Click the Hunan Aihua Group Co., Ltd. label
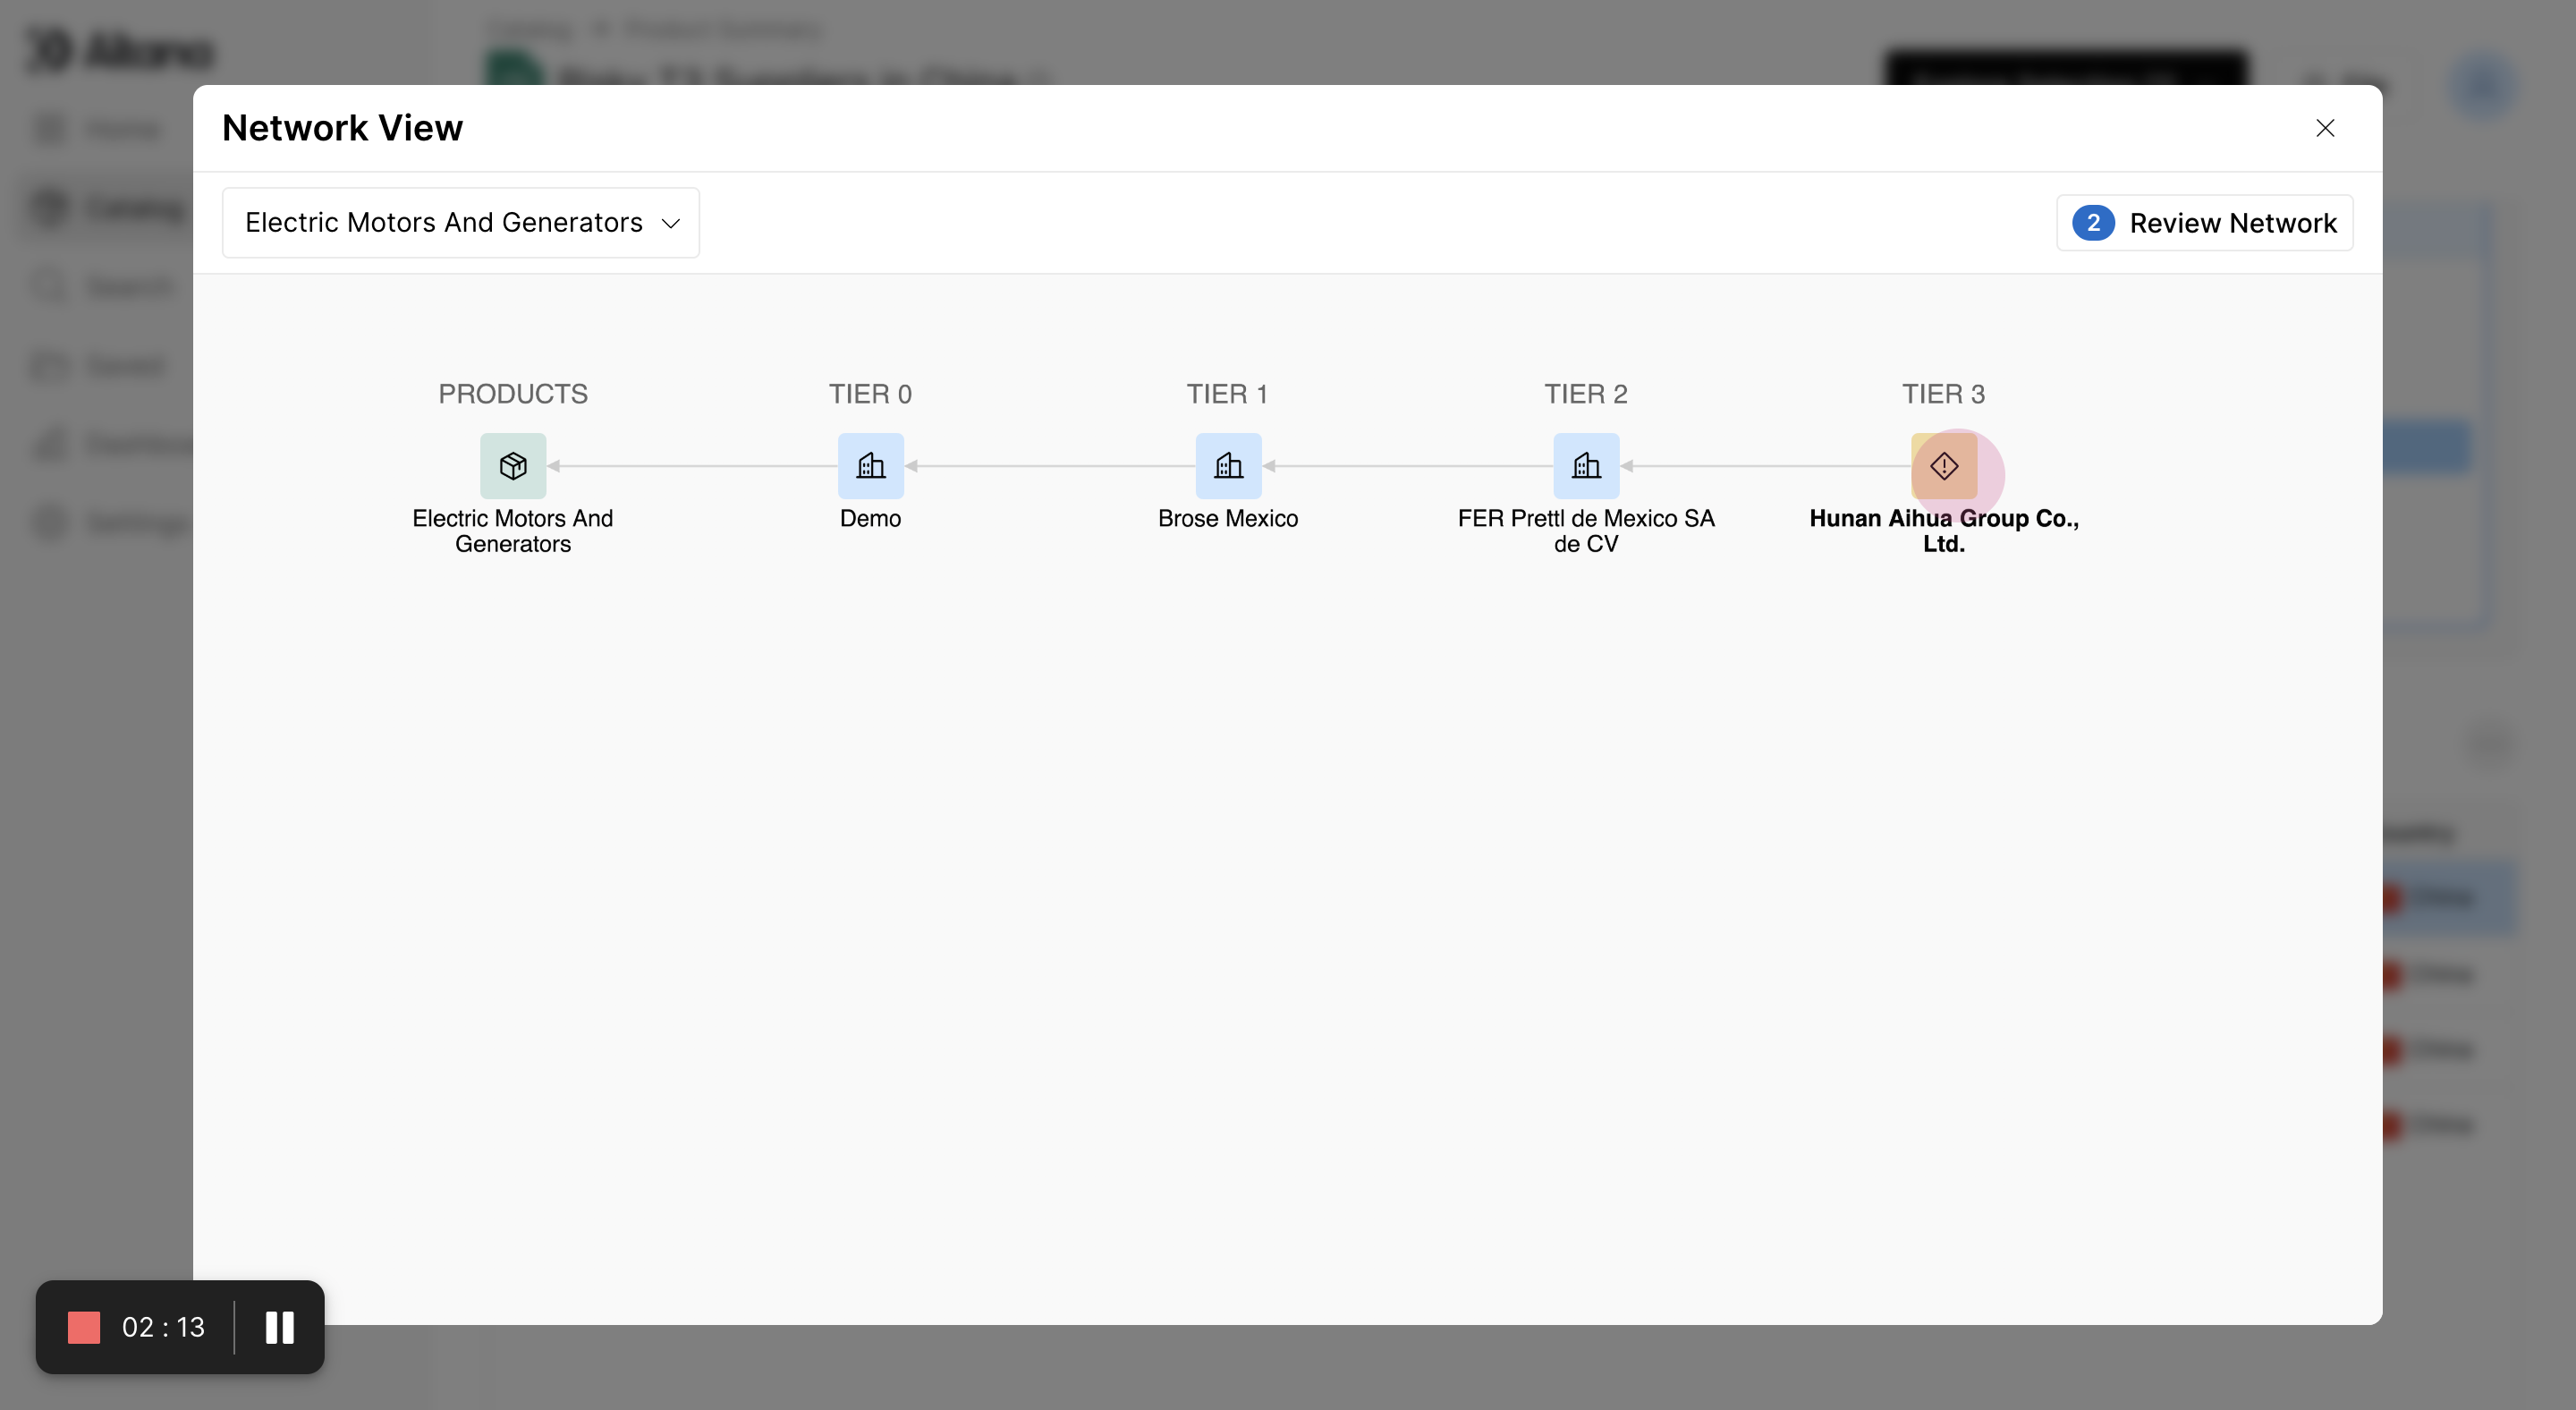Image resolution: width=2576 pixels, height=1410 pixels. point(1943,531)
